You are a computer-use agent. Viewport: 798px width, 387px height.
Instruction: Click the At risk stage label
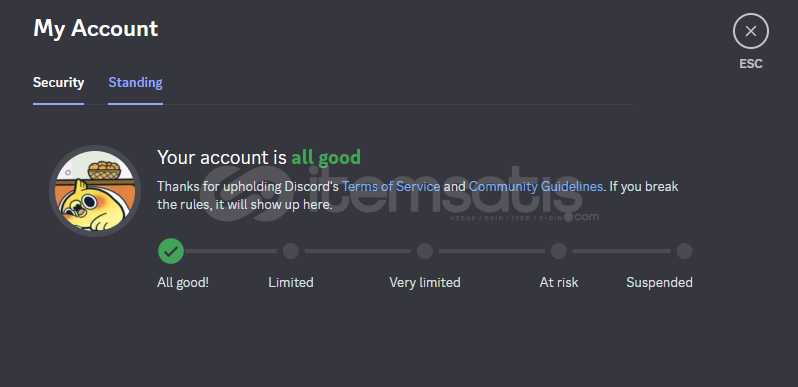559,282
